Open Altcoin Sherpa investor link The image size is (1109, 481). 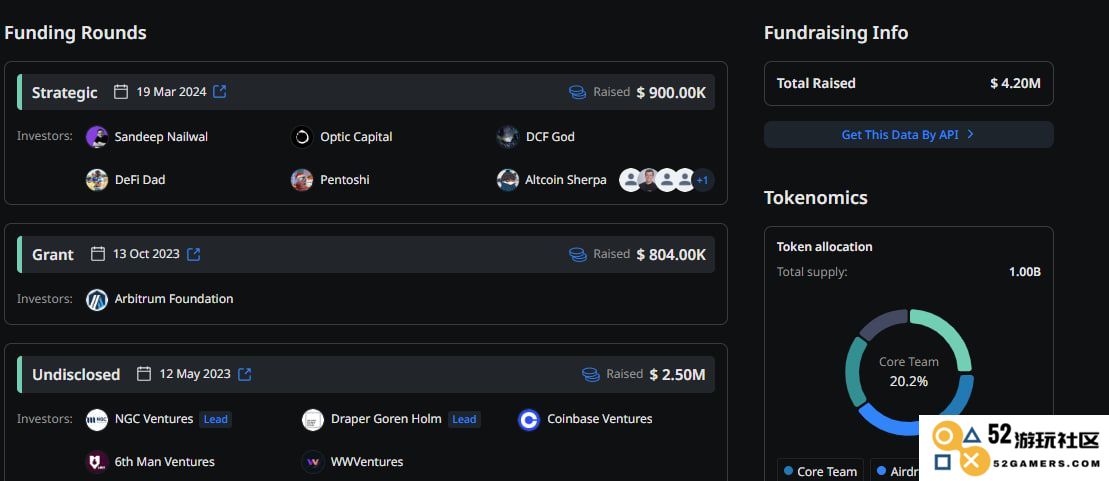566,180
